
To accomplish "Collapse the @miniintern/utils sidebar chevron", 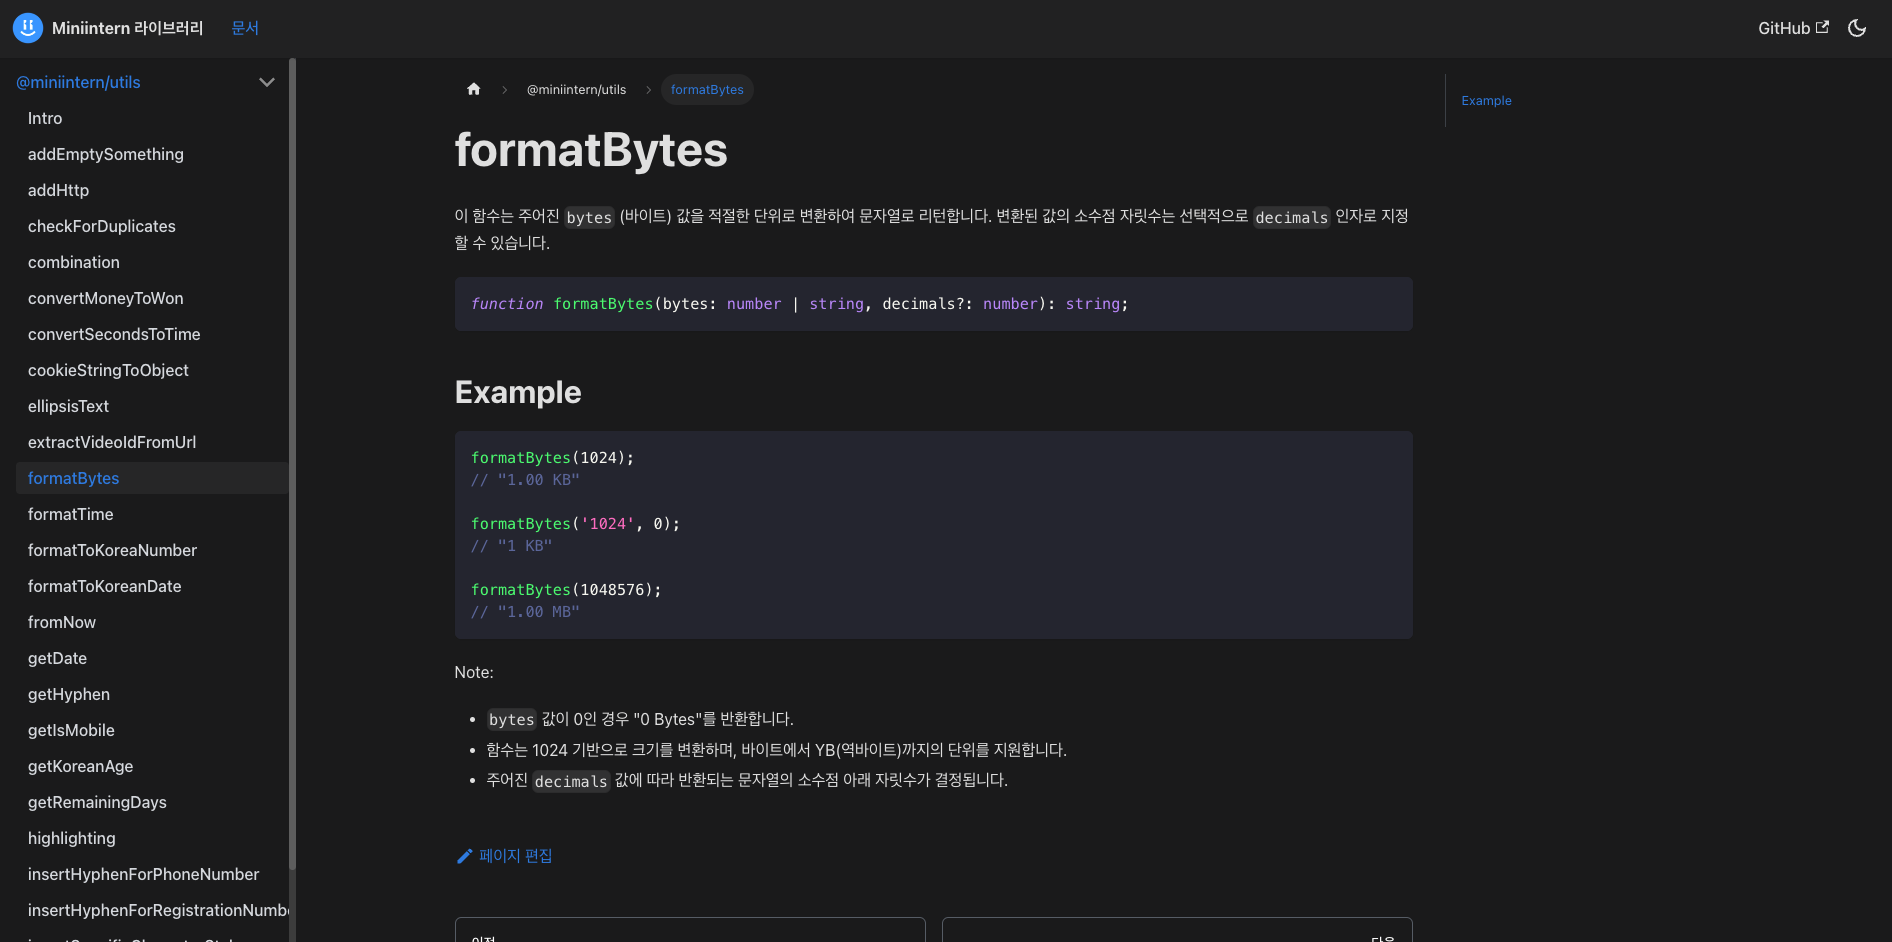I will [267, 82].
